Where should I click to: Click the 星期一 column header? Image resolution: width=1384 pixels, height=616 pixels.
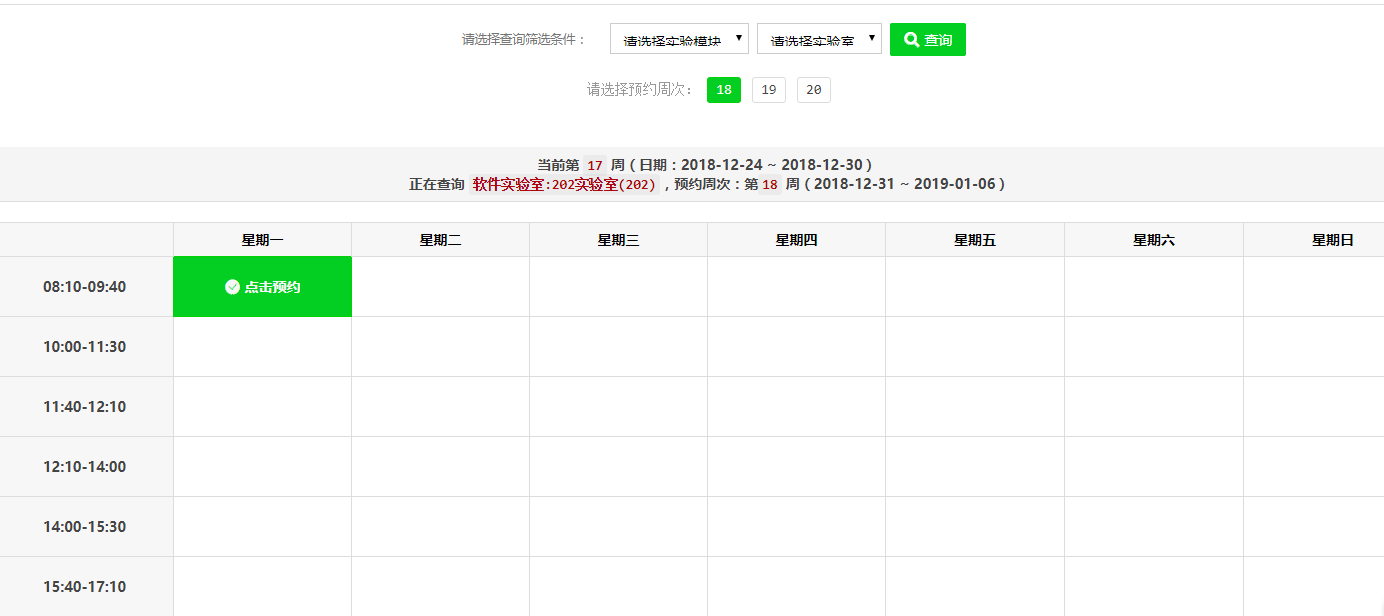click(262, 240)
